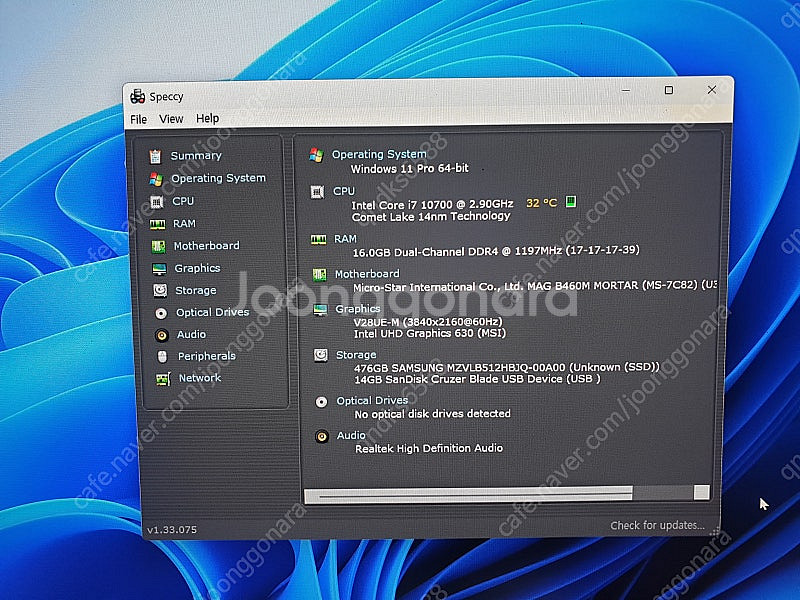Click the Storage drive icon in sidebar
This screenshot has height=600, width=800.
click(160, 290)
